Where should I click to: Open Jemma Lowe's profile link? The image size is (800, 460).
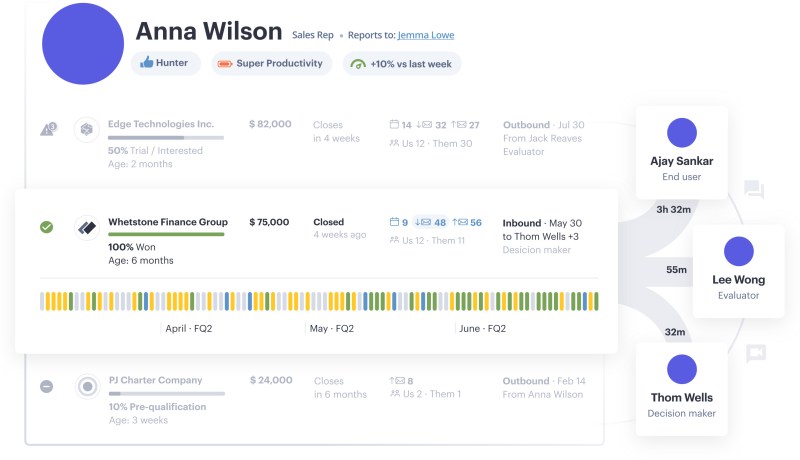[x=425, y=35]
